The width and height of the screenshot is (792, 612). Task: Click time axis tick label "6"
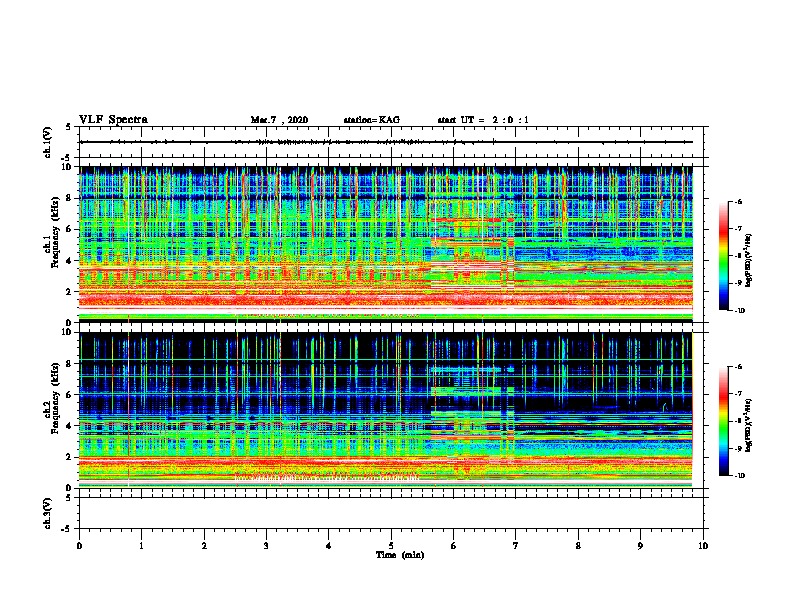point(454,546)
